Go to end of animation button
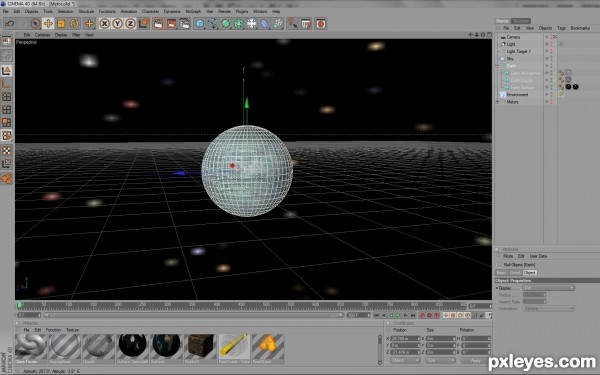Screen dimensions: 600x375 pyautogui.click(x=412, y=315)
